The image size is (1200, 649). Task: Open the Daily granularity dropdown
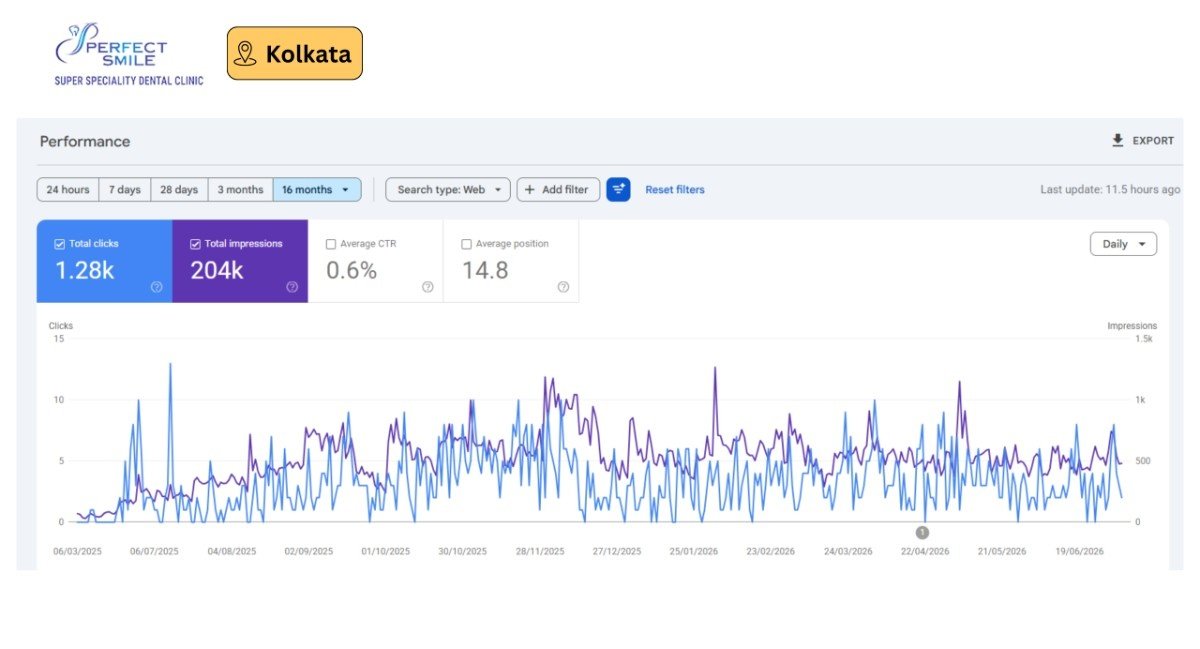pos(1123,244)
